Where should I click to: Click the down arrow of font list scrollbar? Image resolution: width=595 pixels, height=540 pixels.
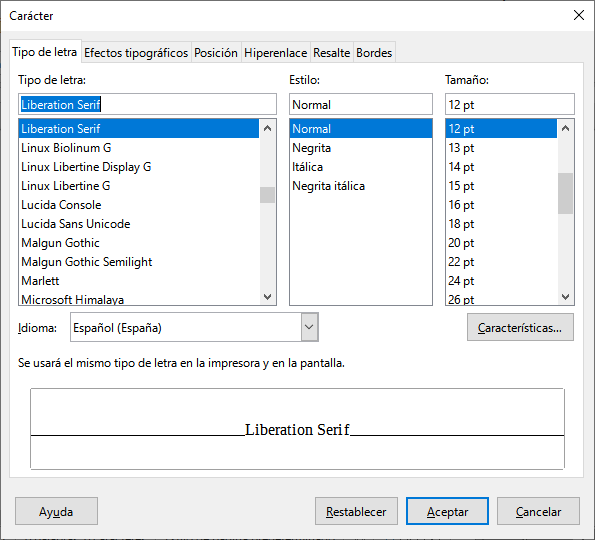[x=268, y=296]
